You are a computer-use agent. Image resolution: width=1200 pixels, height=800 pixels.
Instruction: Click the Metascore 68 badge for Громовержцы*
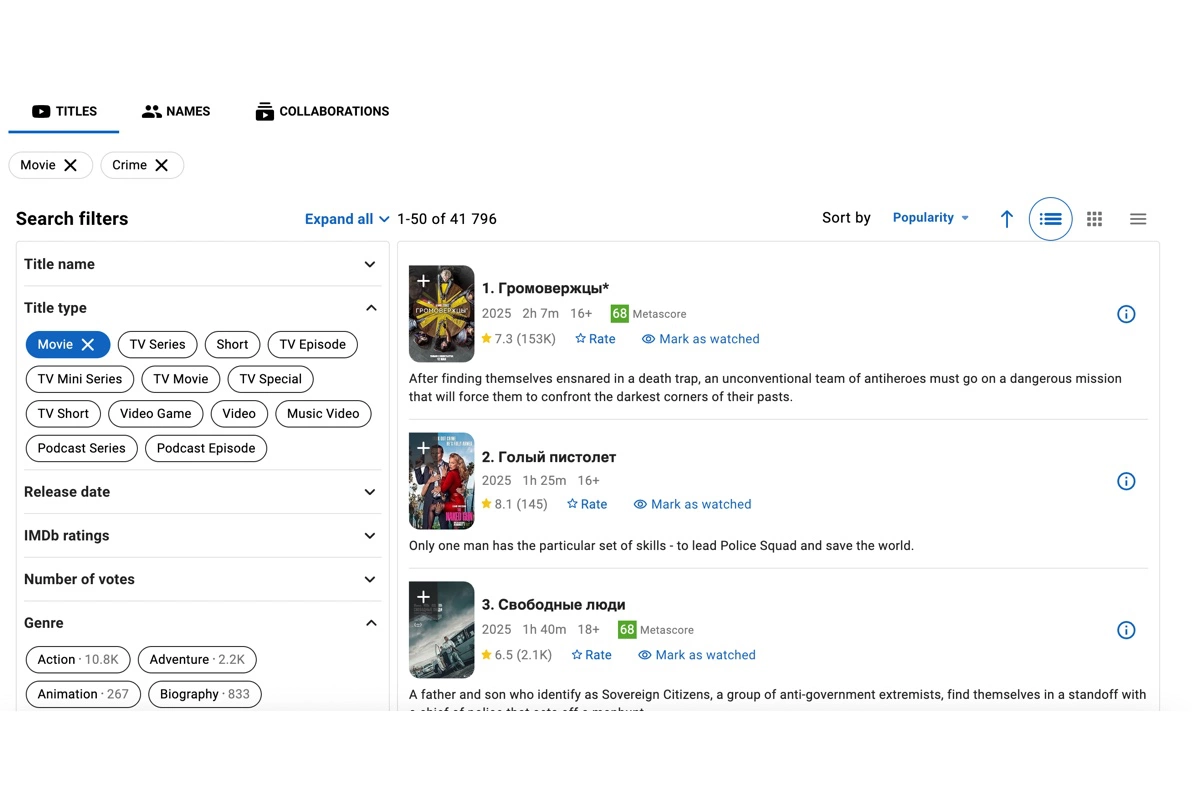pyautogui.click(x=619, y=314)
